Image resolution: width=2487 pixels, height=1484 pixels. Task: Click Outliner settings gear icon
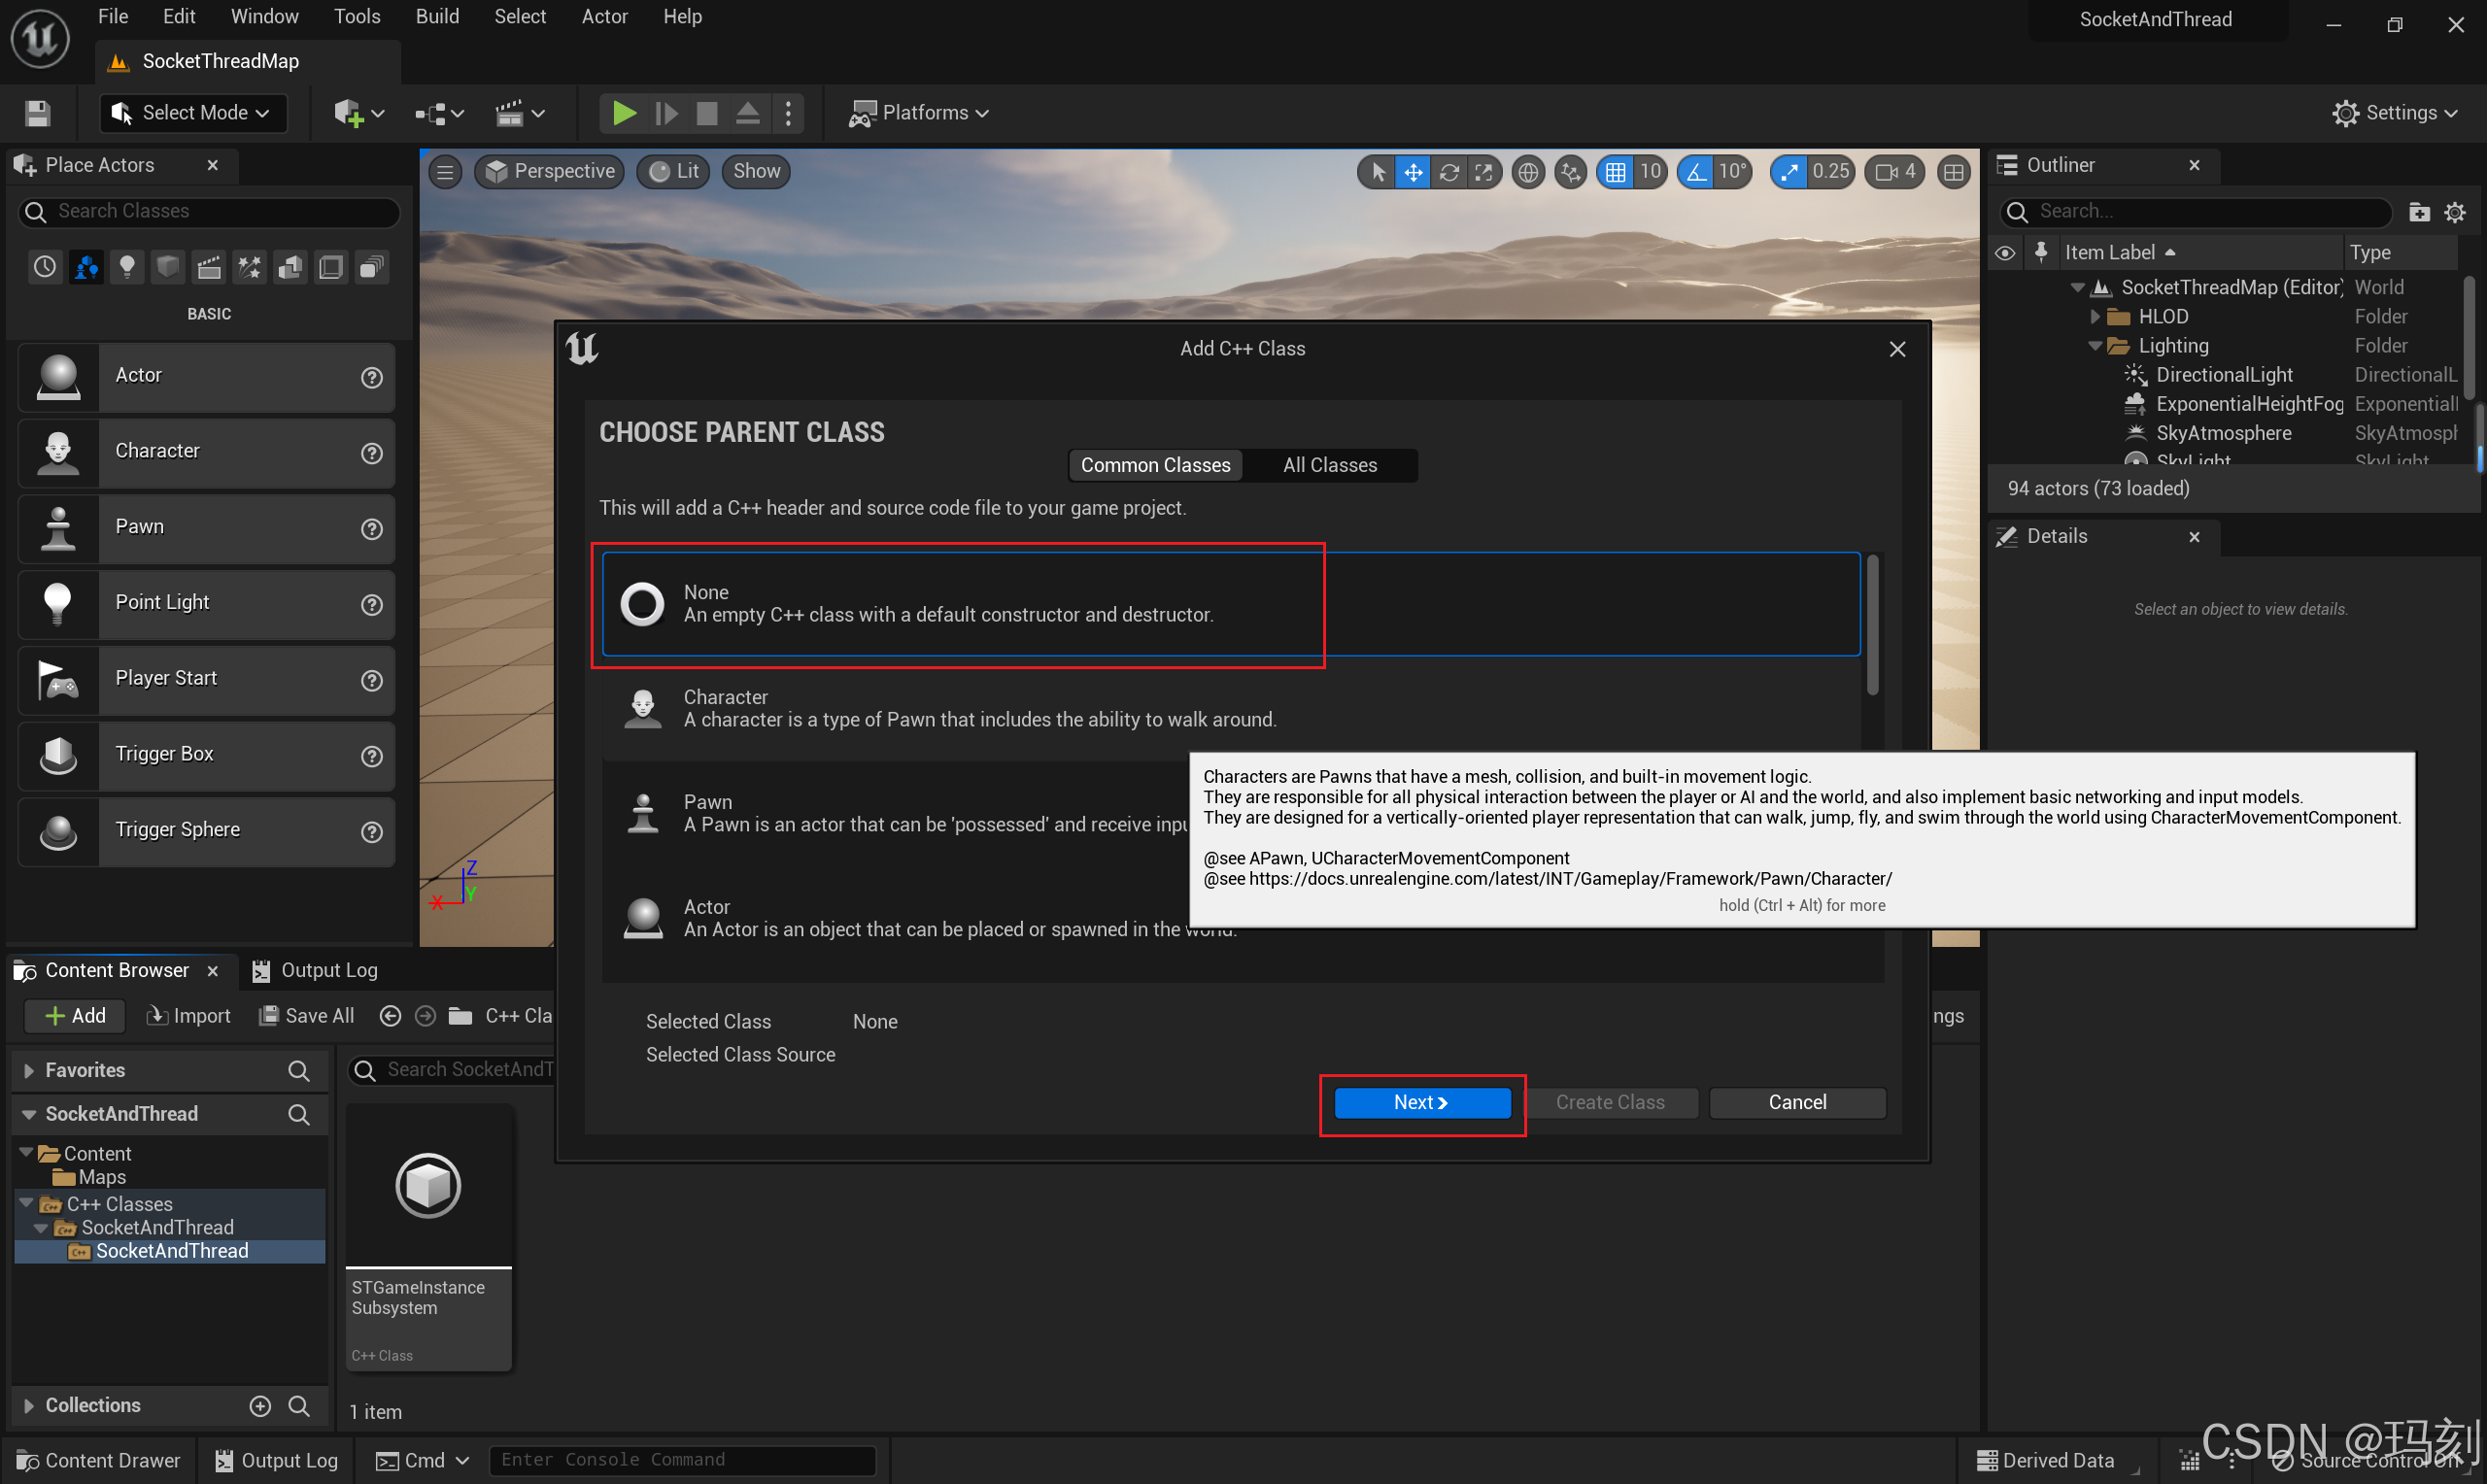pyautogui.click(x=2455, y=212)
